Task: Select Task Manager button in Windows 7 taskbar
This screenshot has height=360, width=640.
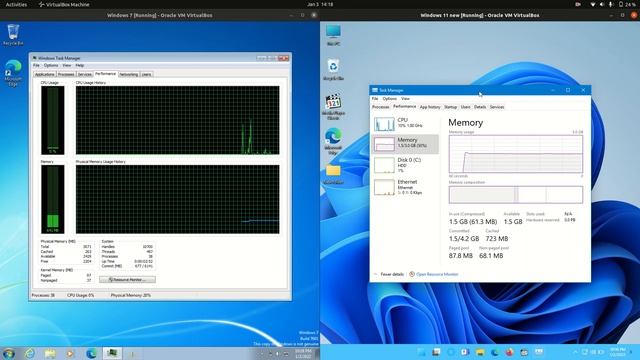Action: click(x=112, y=353)
